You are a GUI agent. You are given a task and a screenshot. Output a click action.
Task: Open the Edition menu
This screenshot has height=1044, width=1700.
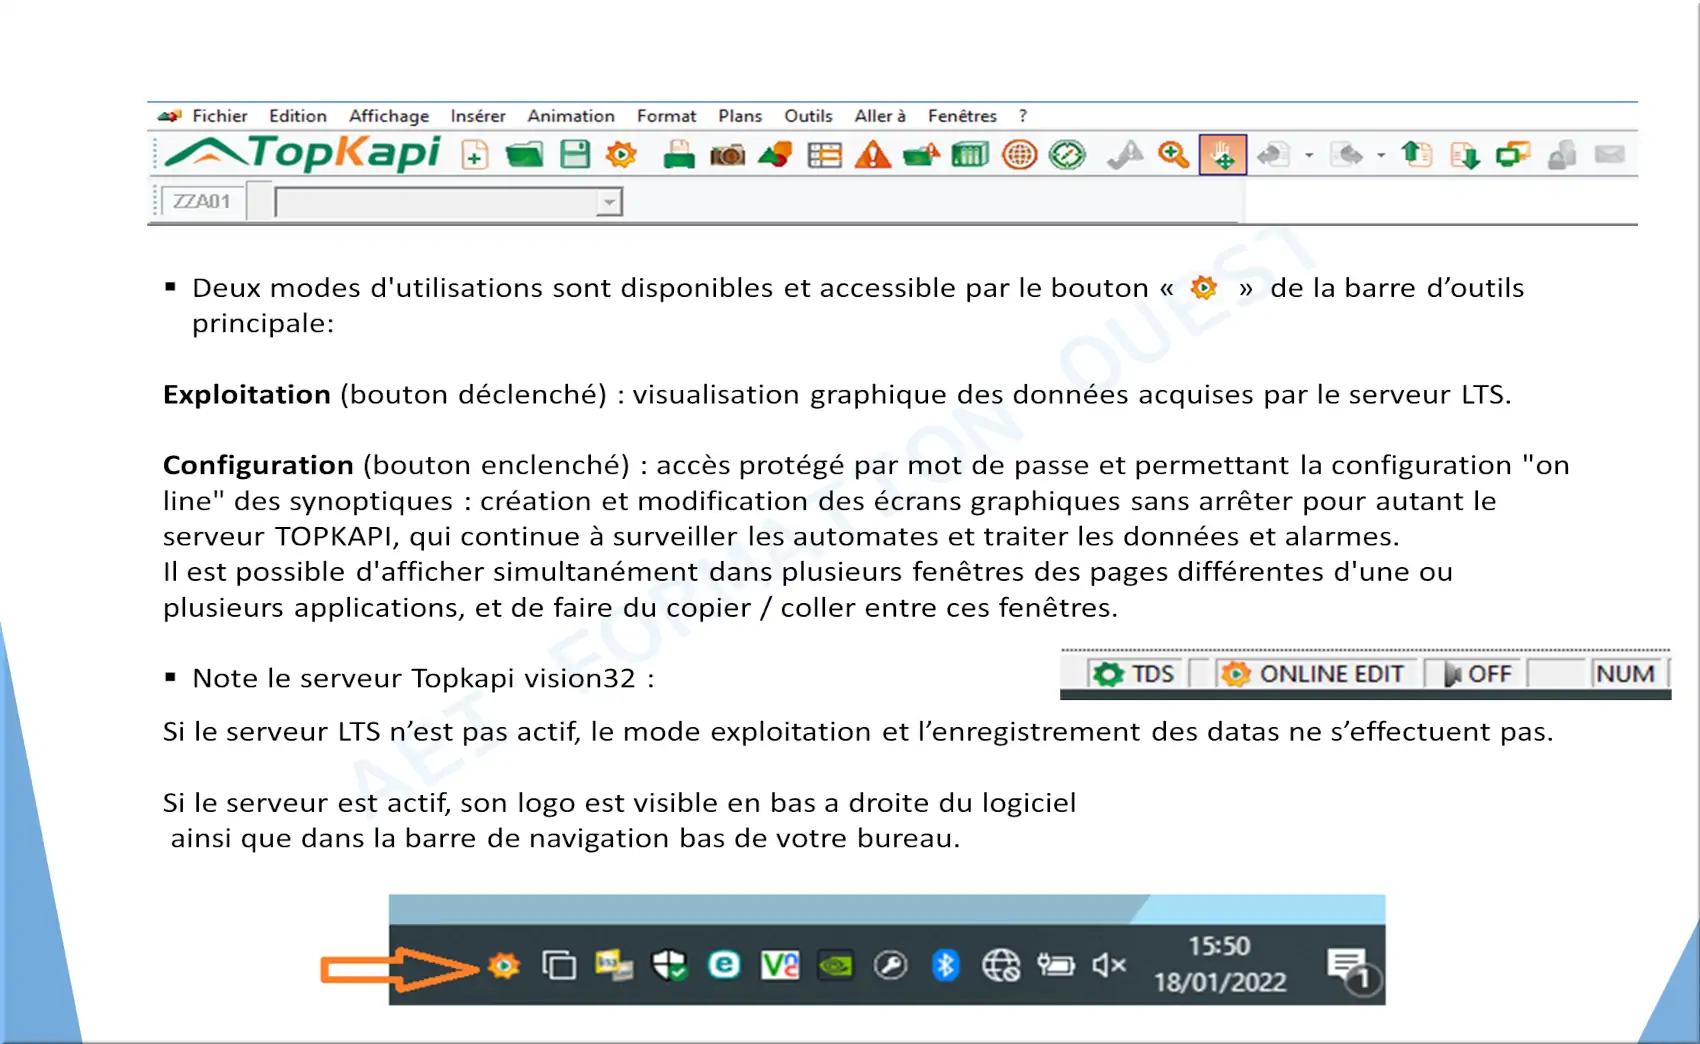tap(297, 116)
